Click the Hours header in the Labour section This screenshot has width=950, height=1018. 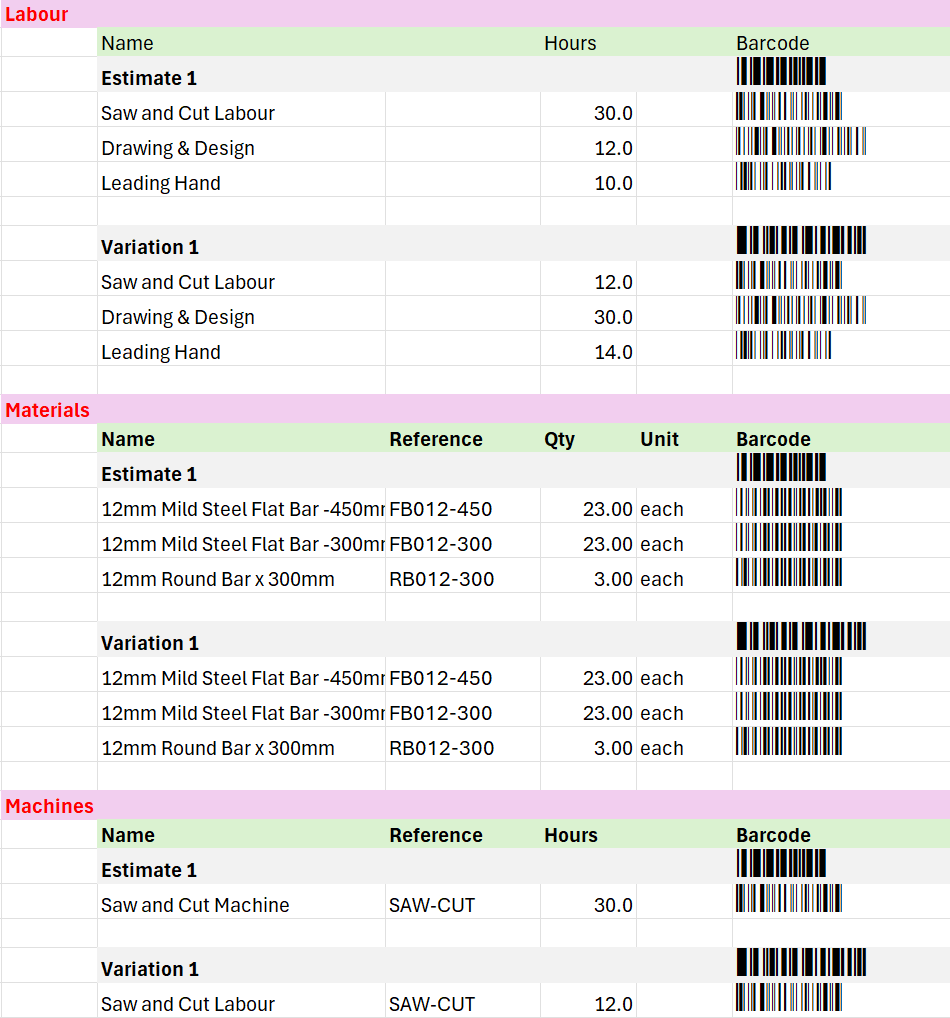coord(570,43)
